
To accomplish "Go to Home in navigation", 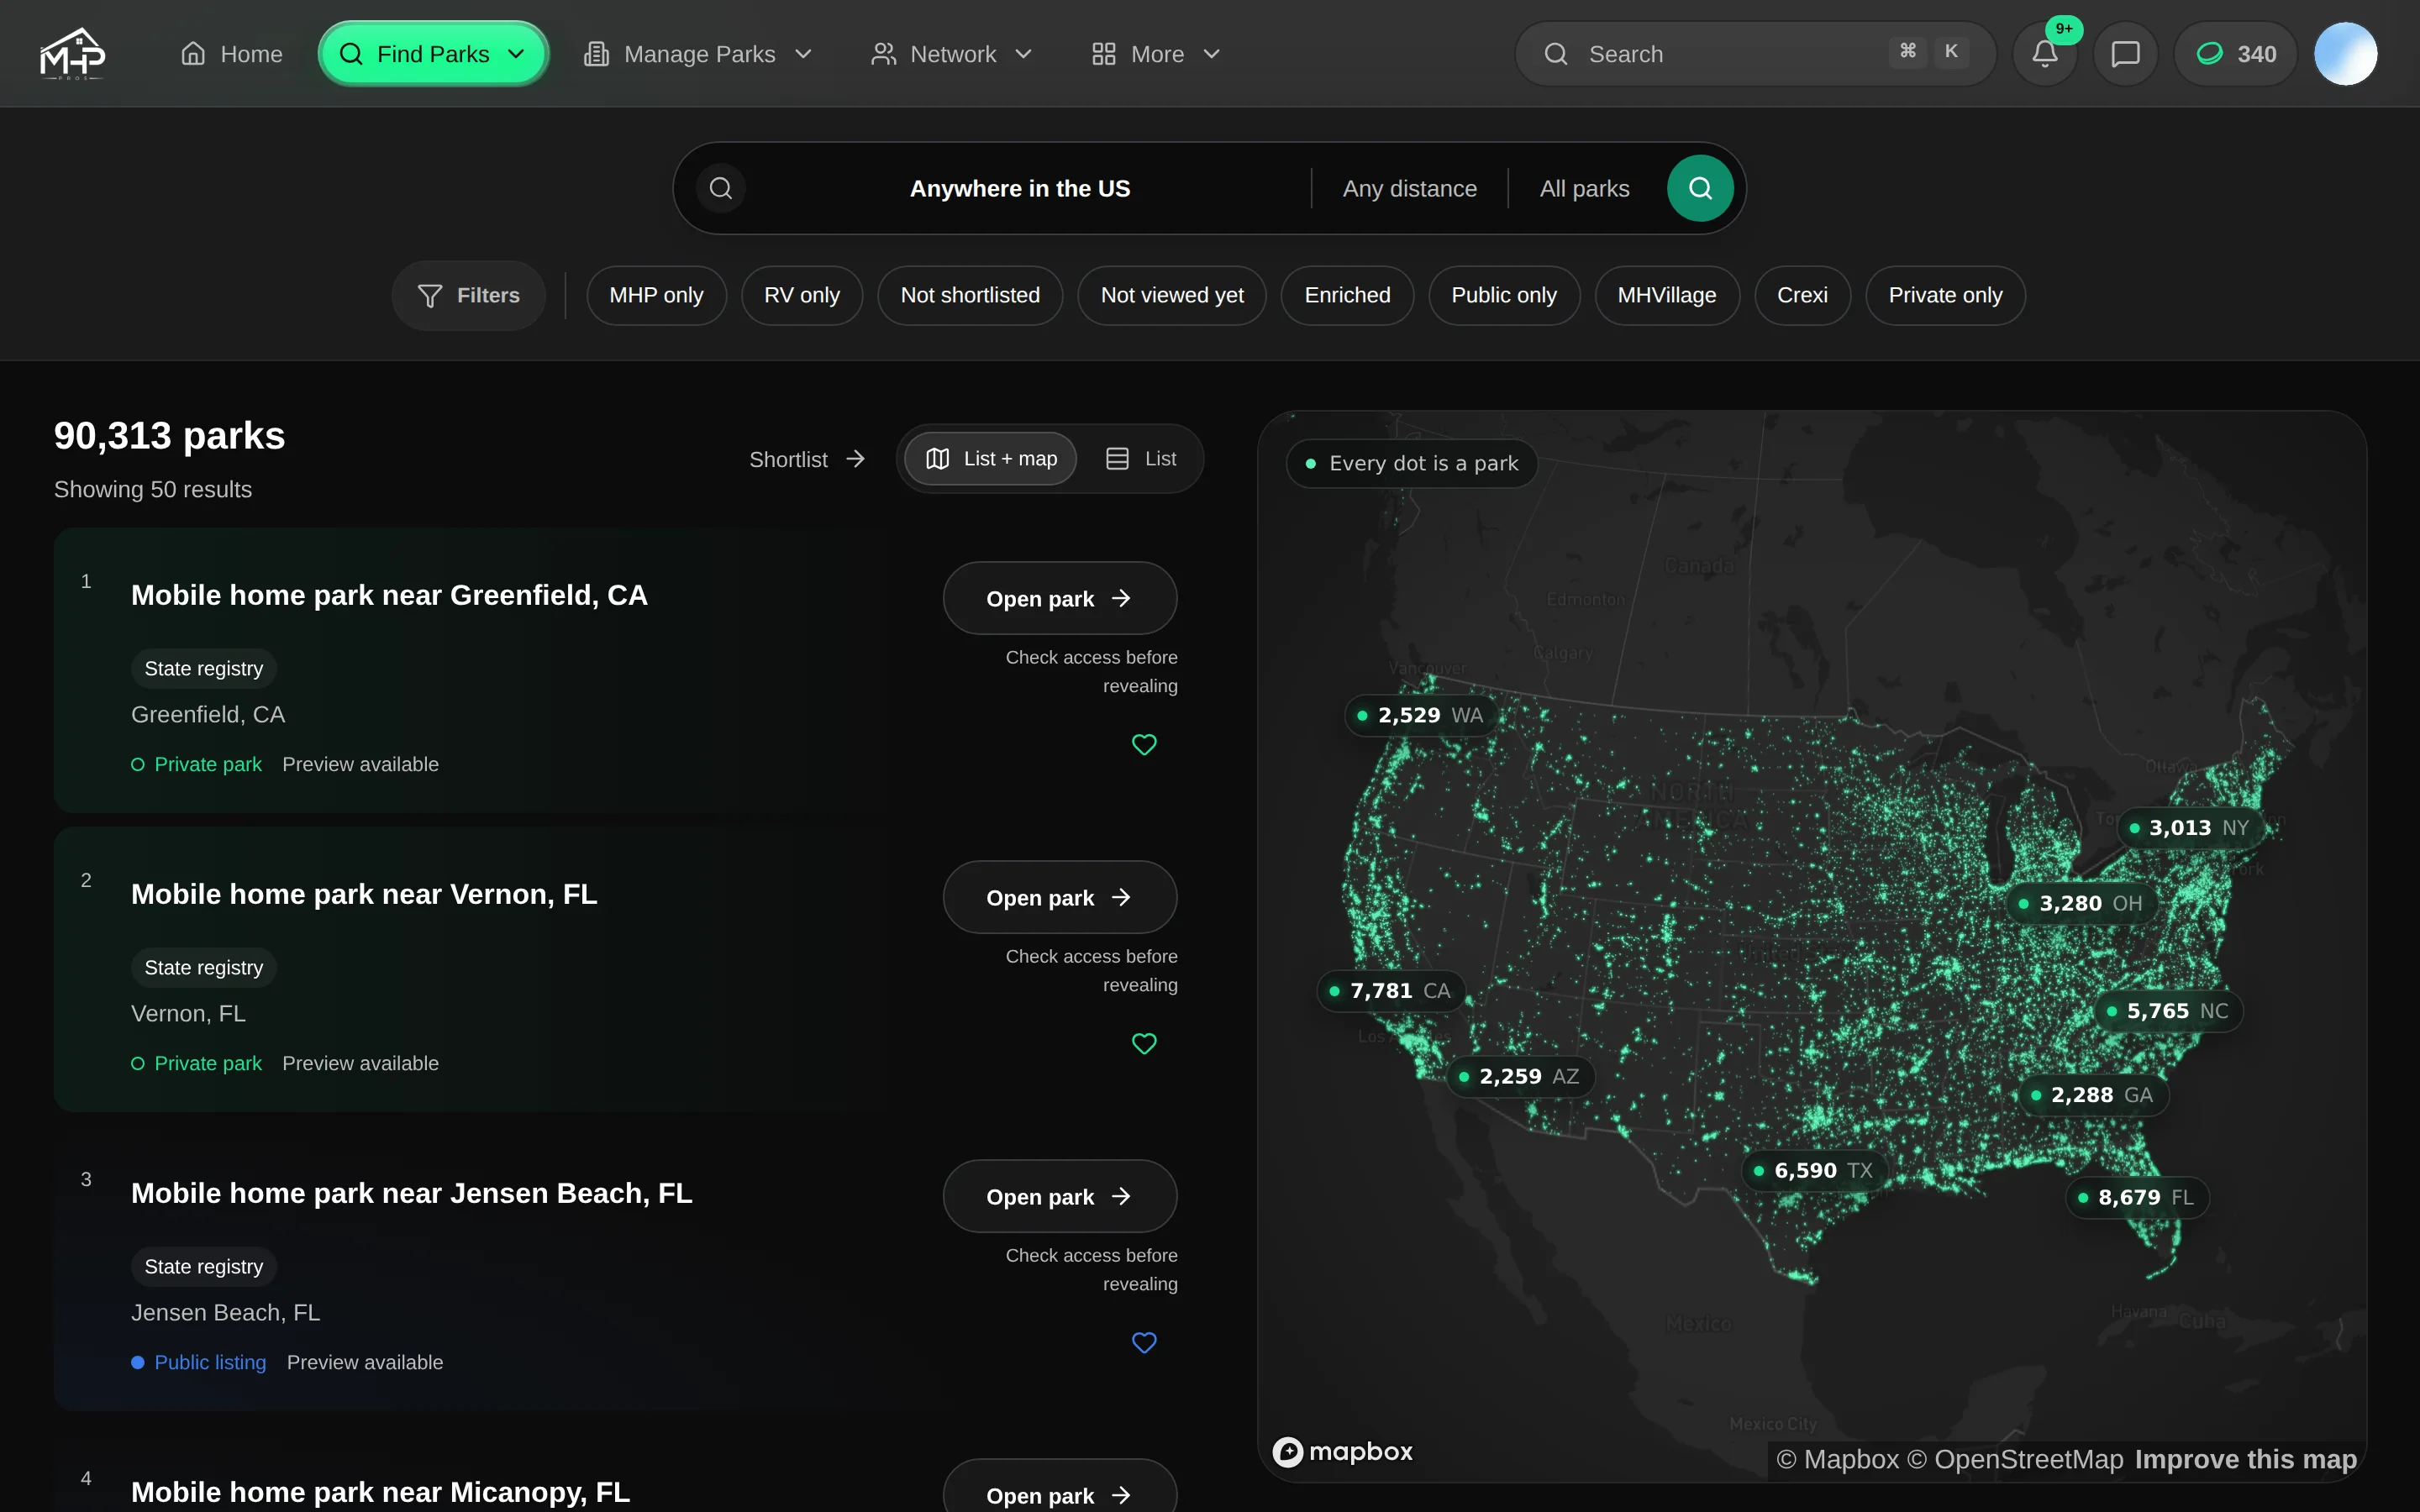I will 232,54.
